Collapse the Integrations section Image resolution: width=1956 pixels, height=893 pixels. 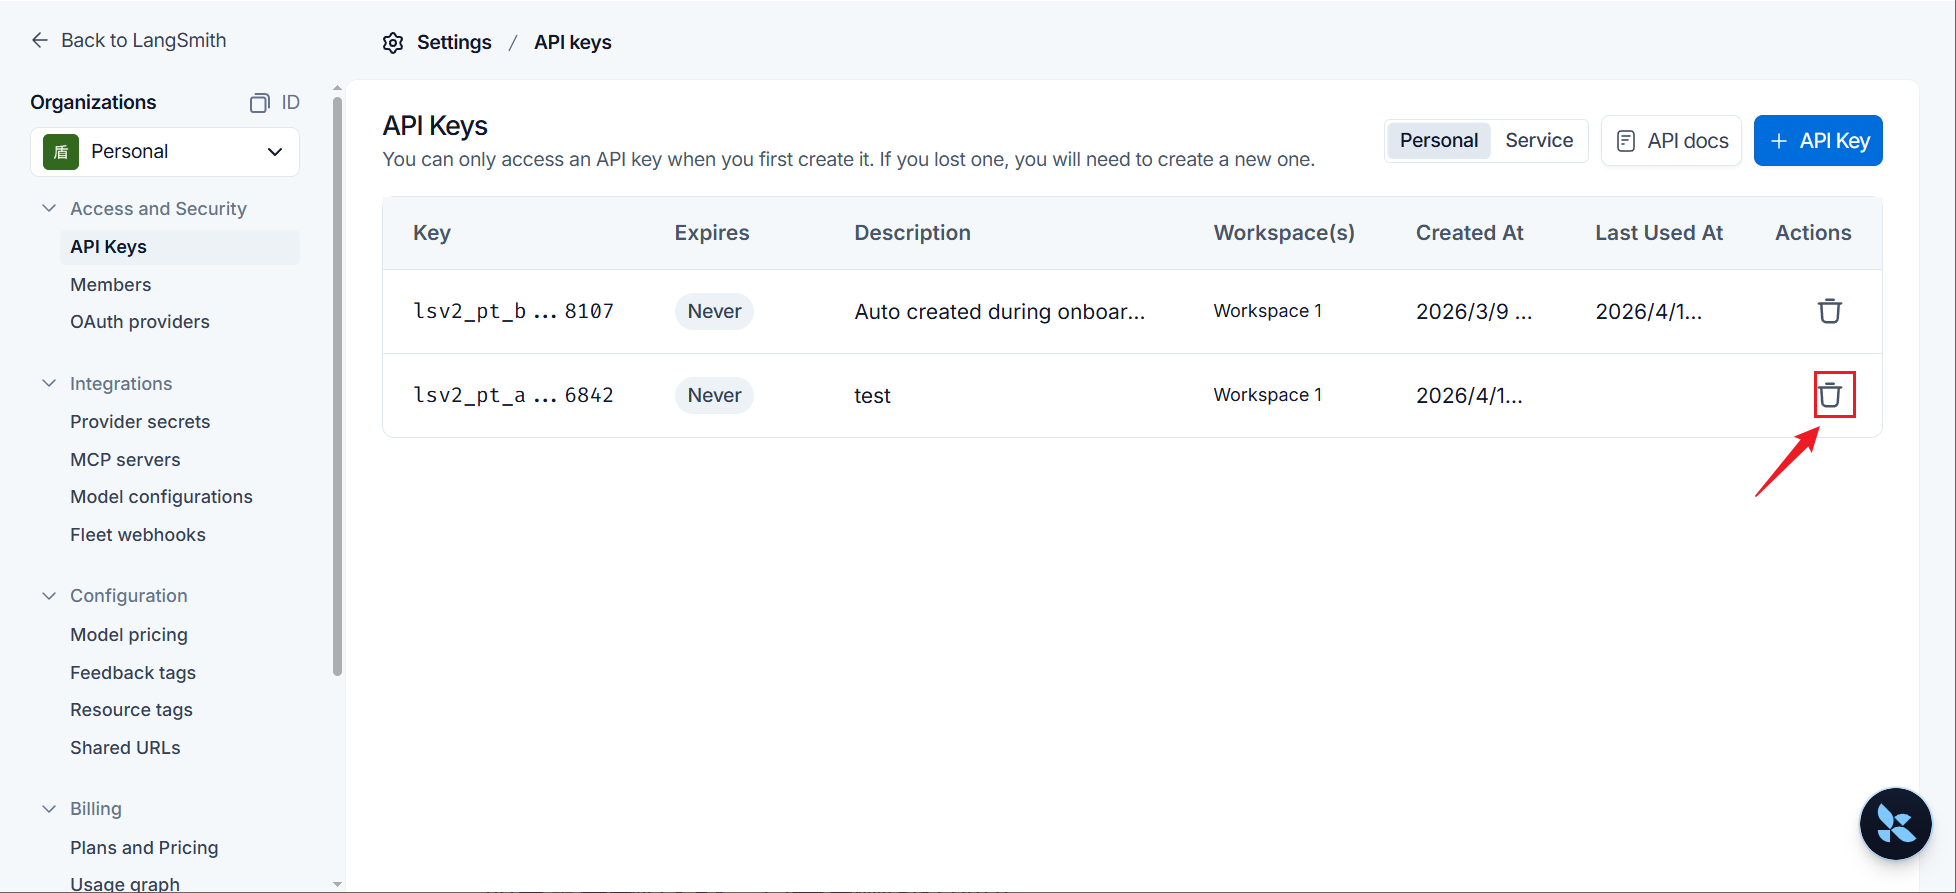49,383
